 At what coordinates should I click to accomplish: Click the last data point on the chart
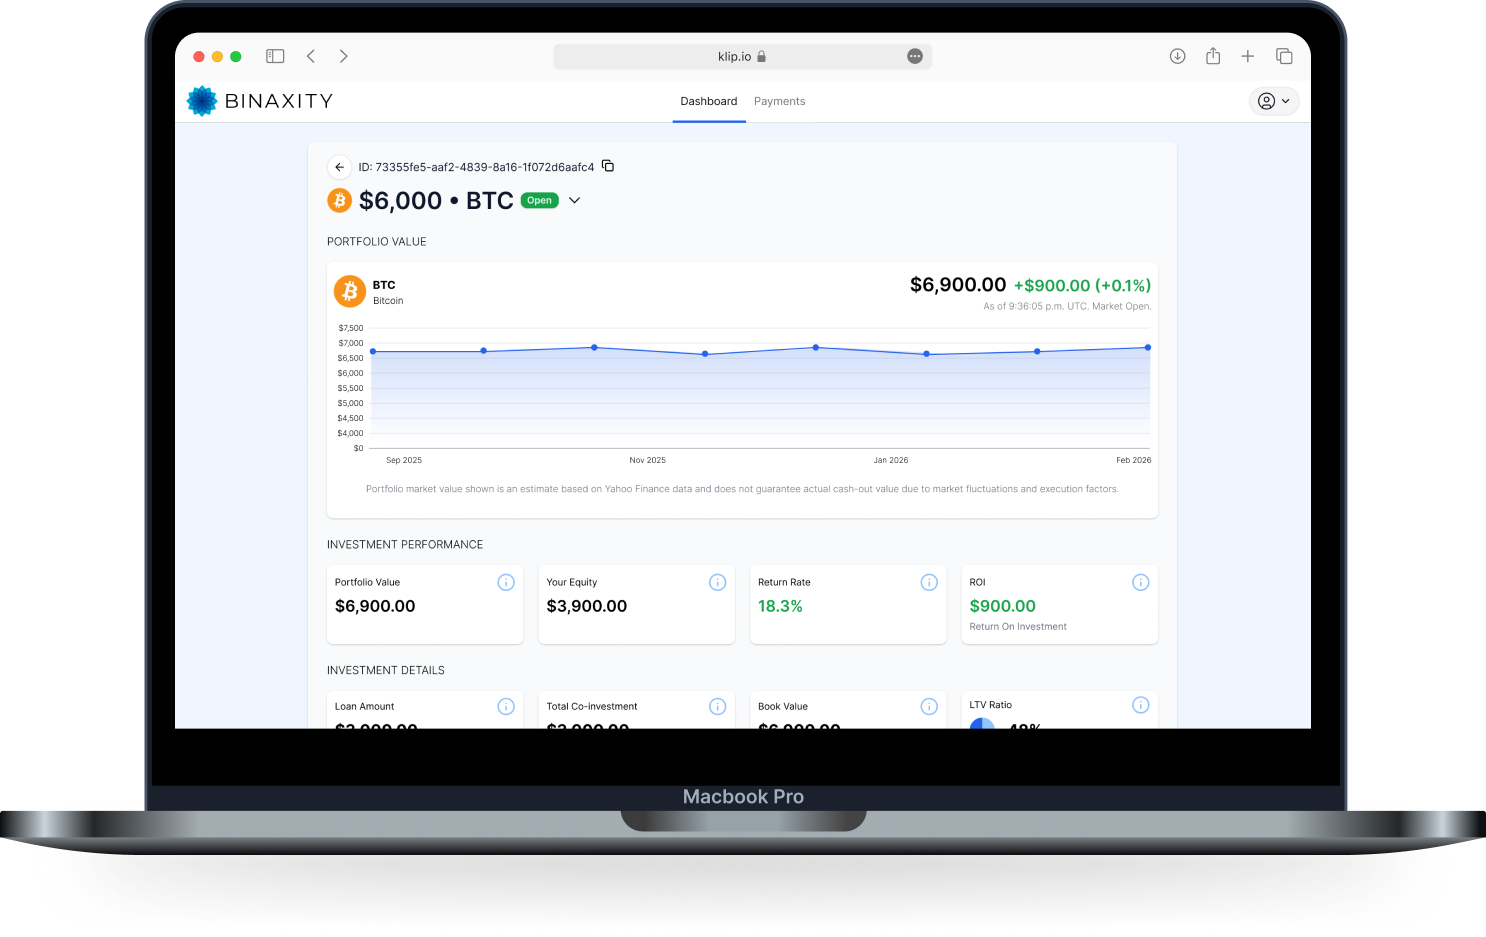click(1148, 347)
